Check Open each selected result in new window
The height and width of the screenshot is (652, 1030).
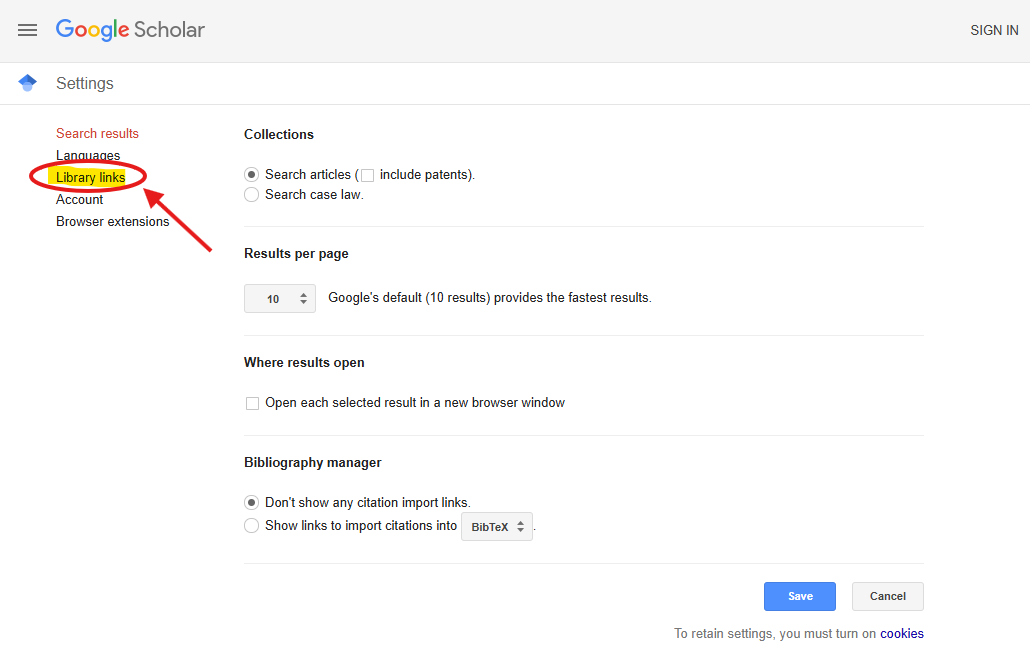[252, 403]
